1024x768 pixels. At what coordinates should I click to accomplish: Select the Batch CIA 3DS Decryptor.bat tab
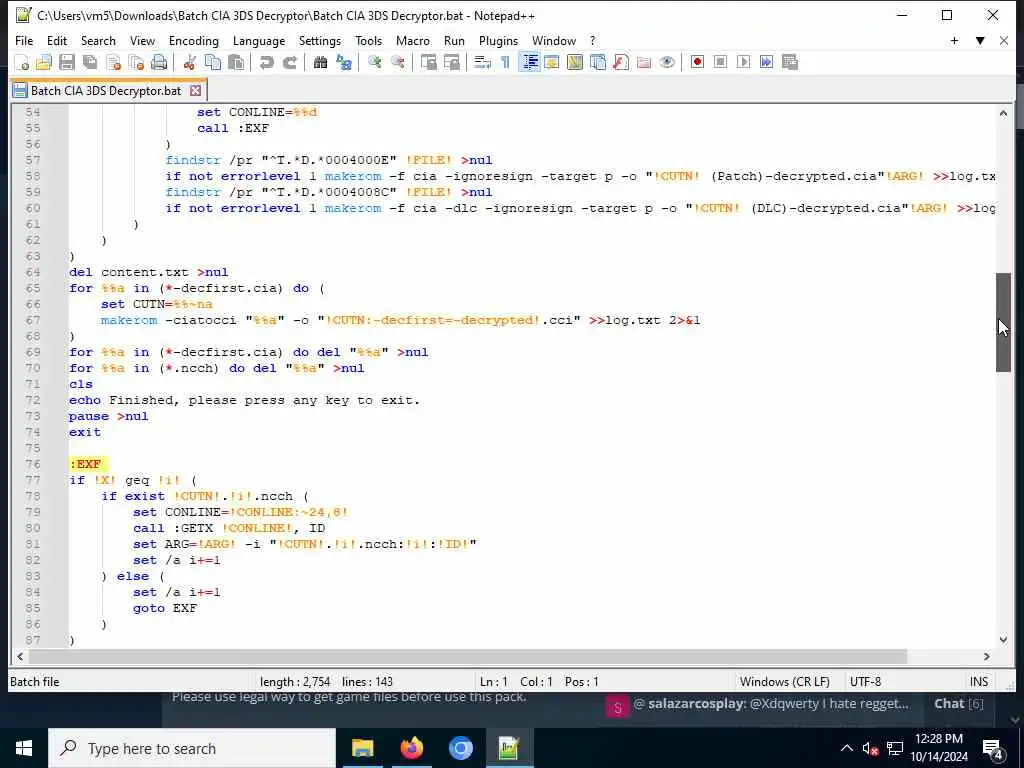(106, 91)
